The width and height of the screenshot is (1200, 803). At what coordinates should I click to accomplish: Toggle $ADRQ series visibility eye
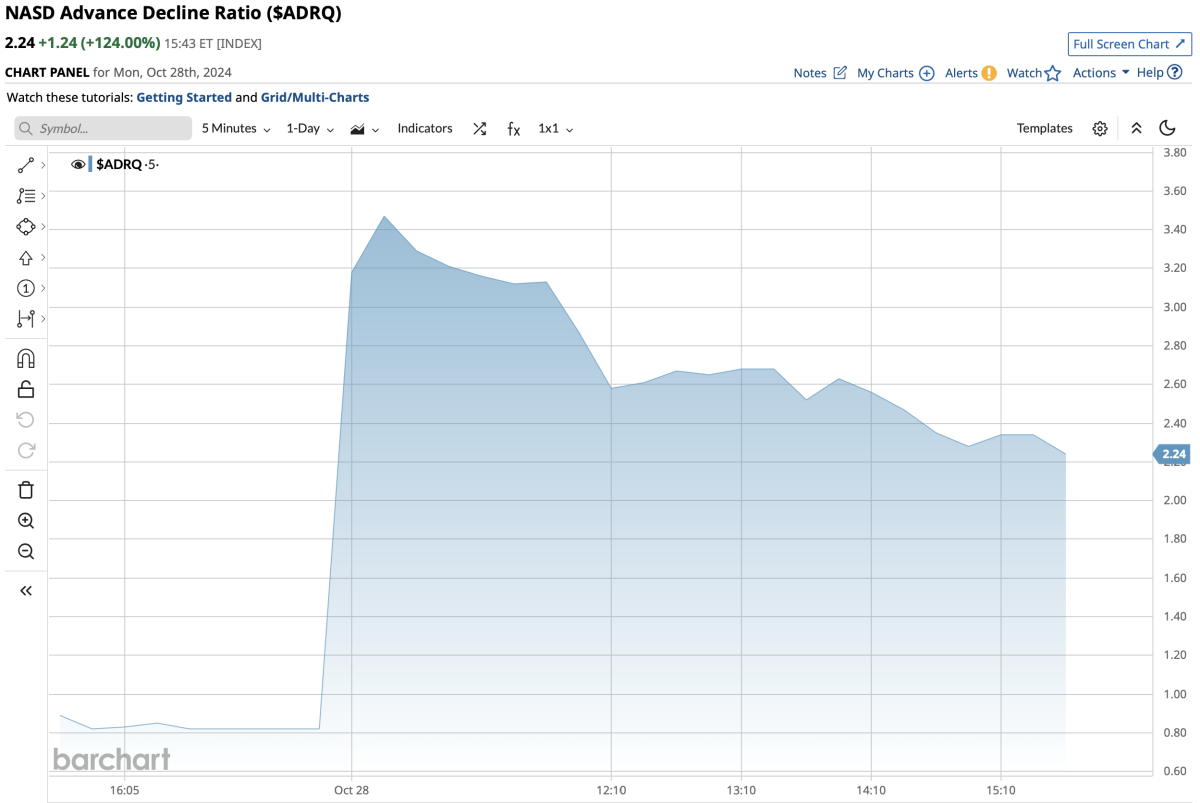tap(78, 165)
